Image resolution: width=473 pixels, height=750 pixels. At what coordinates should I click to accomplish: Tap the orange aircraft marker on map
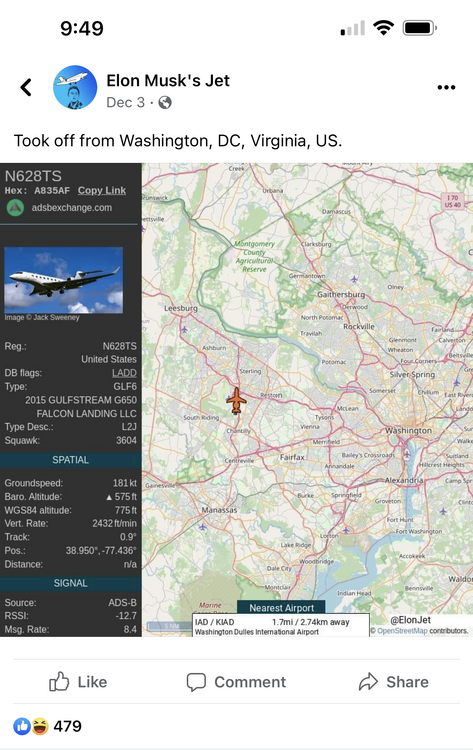point(236,401)
